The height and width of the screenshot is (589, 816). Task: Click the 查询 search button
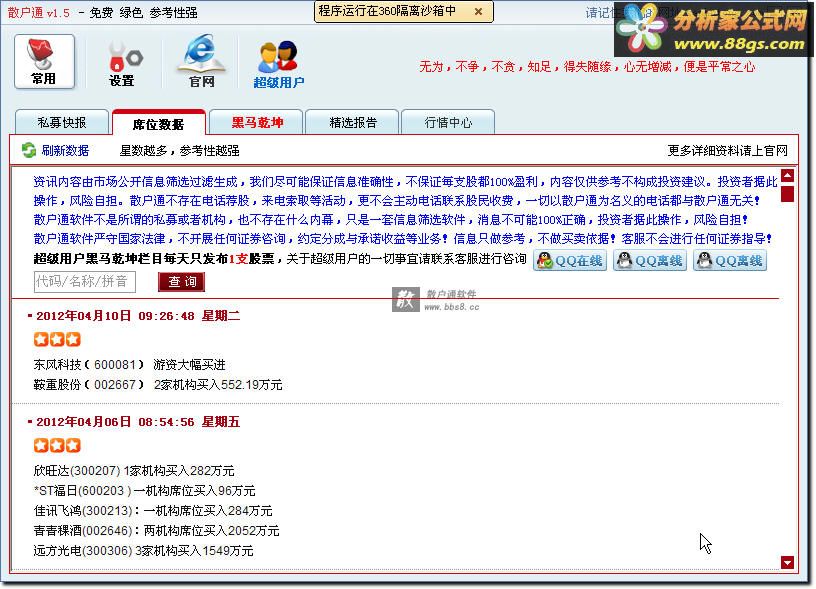[182, 281]
